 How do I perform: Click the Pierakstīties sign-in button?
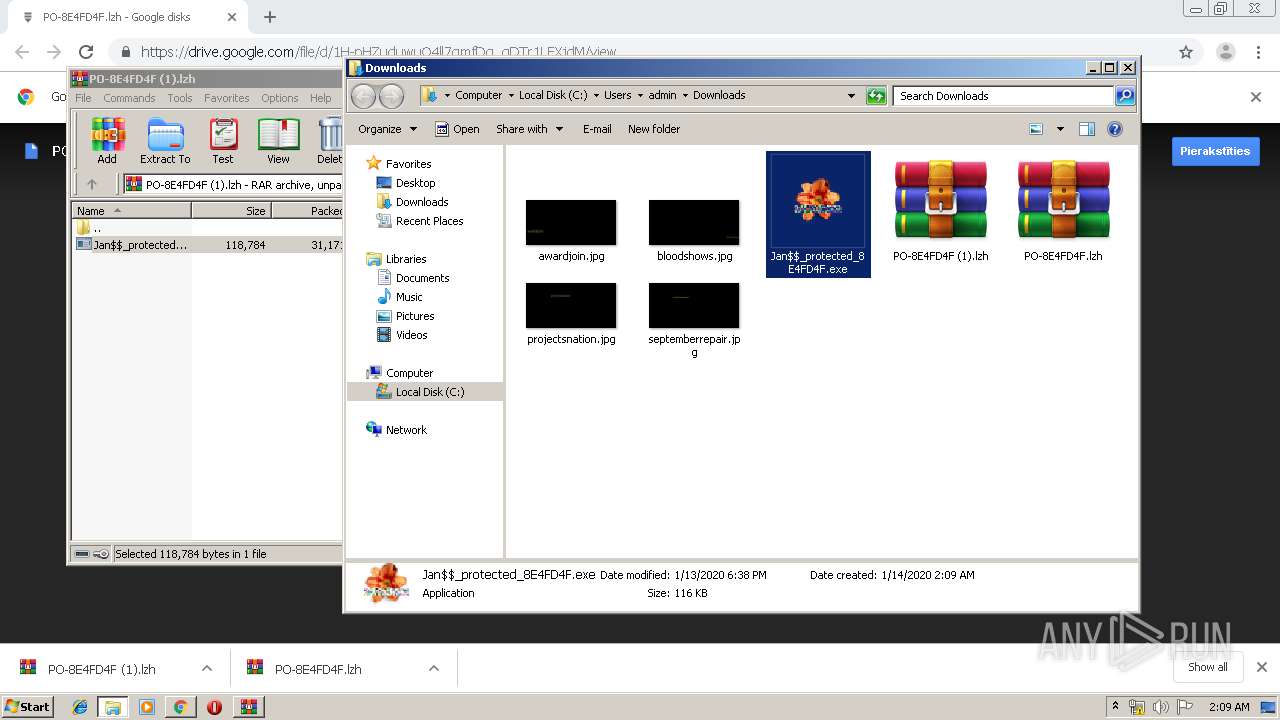click(x=1215, y=151)
